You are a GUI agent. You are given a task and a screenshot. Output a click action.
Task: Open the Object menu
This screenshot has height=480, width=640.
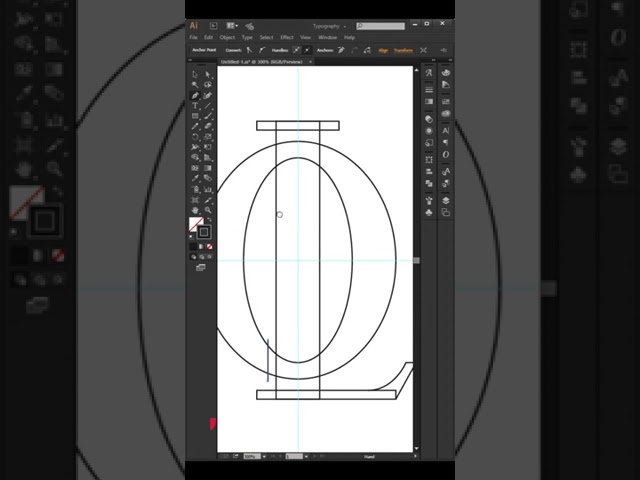pyautogui.click(x=227, y=37)
